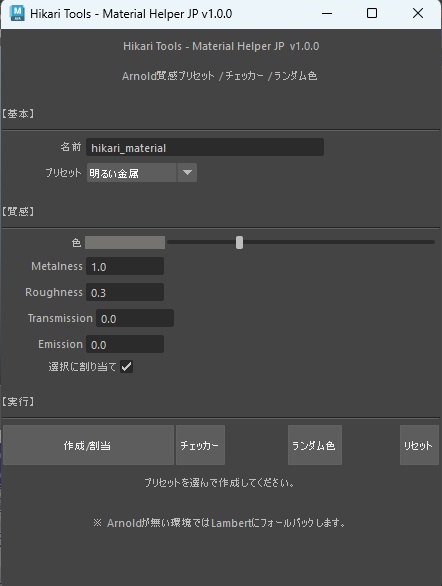Click the 色 slider handle
The width and height of the screenshot is (442, 586).
click(x=239, y=242)
